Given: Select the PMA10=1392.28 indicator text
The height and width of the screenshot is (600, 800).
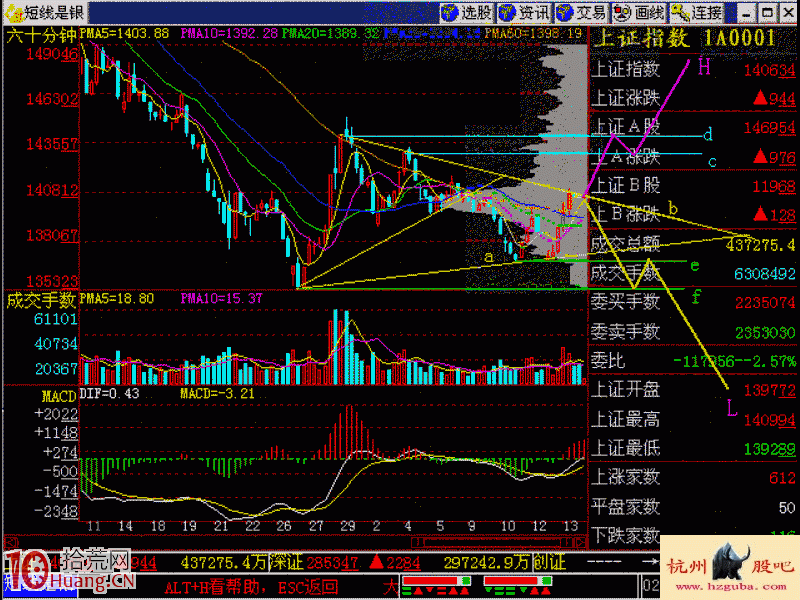Looking at the screenshot, I should pos(229,34).
